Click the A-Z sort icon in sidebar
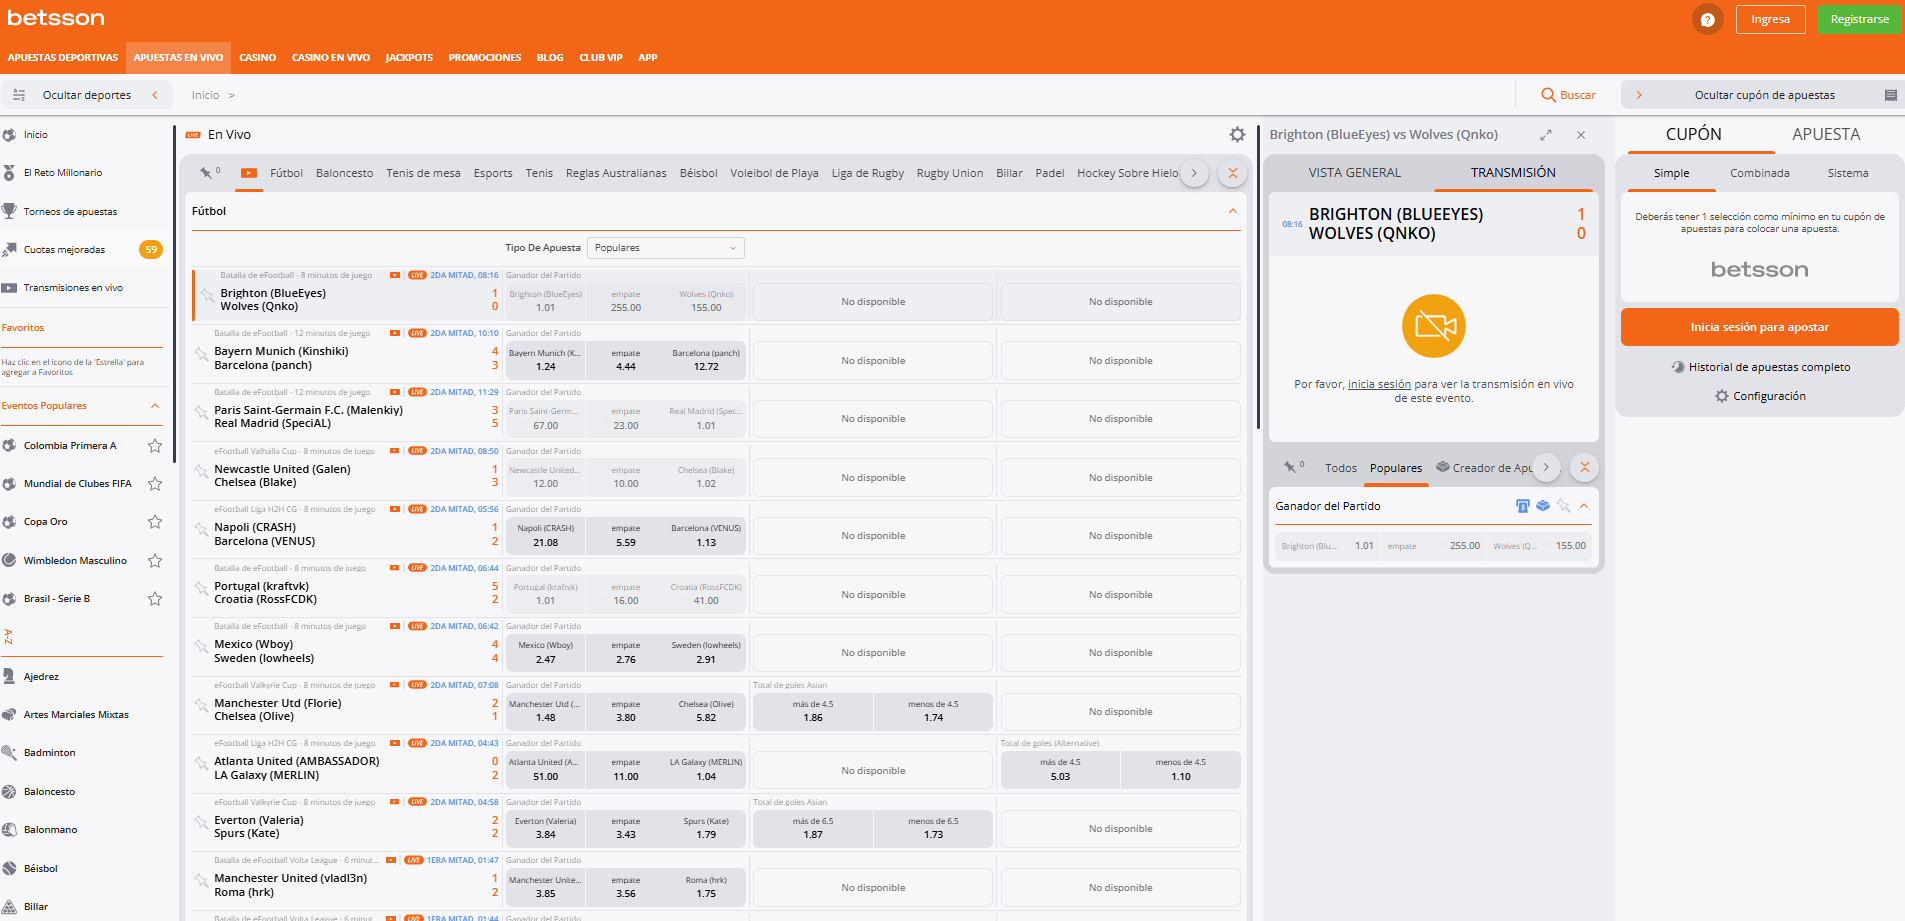The height and width of the screenshot is (921, 1905). (9, 636)
